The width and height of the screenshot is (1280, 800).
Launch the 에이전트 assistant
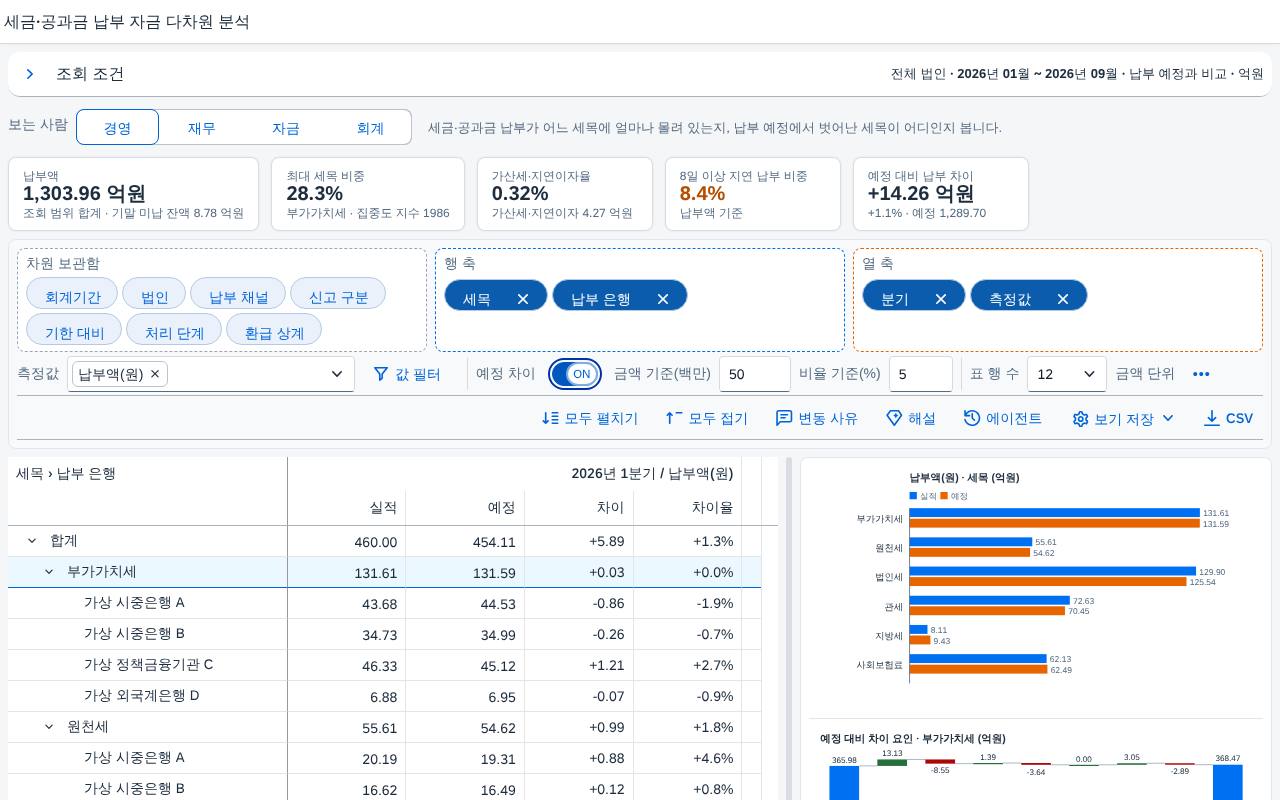point(1003,418)
